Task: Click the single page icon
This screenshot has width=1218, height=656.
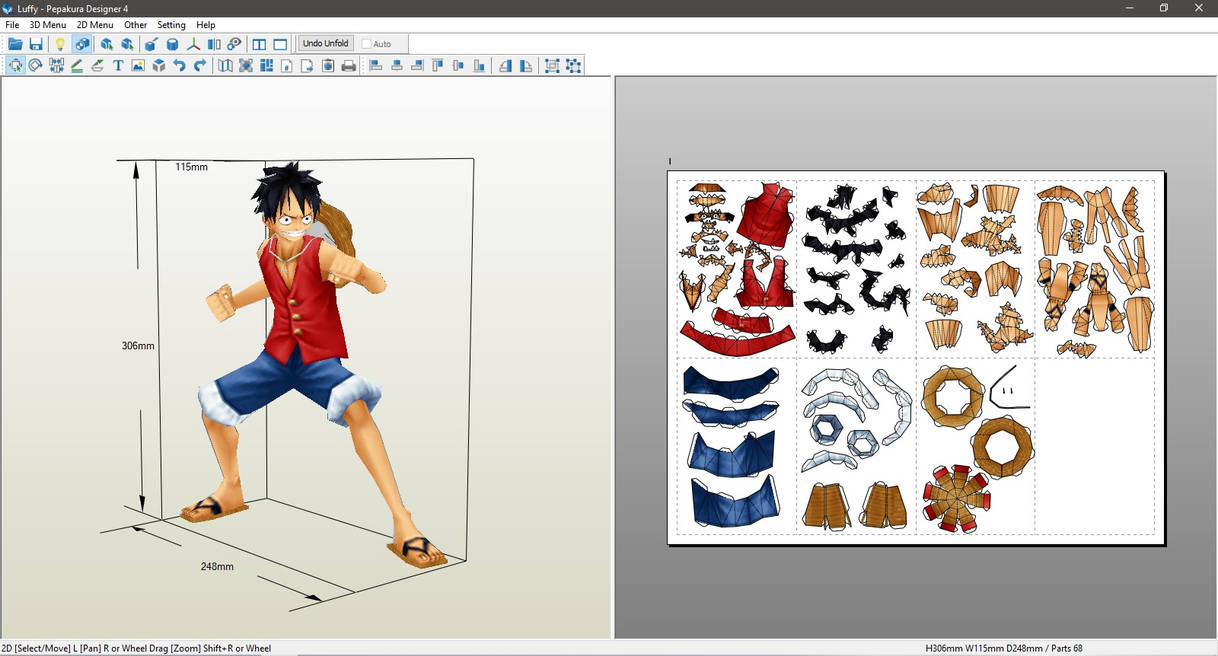Action: (x=287, y=66)
